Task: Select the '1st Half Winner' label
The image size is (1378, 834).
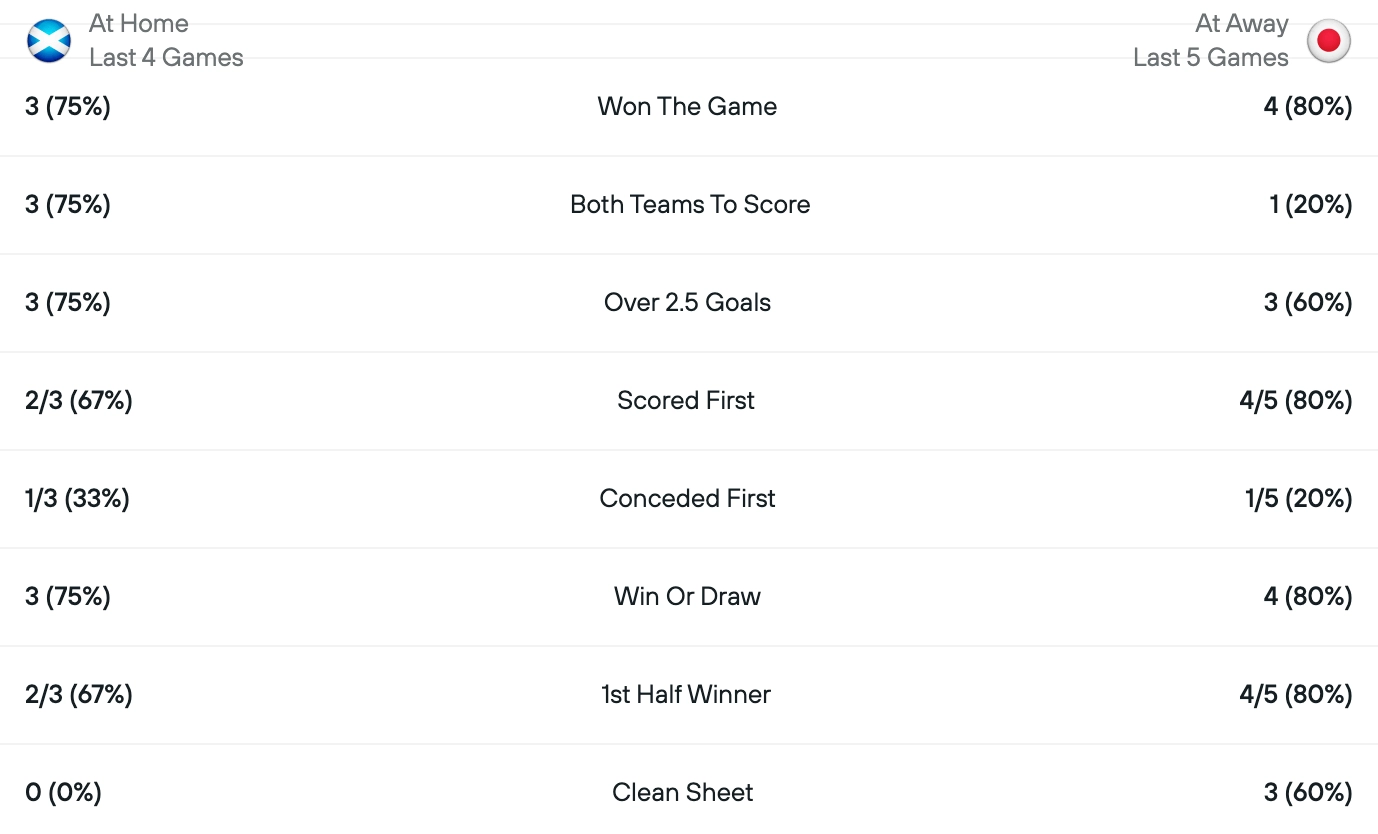Action: point(686,695)
